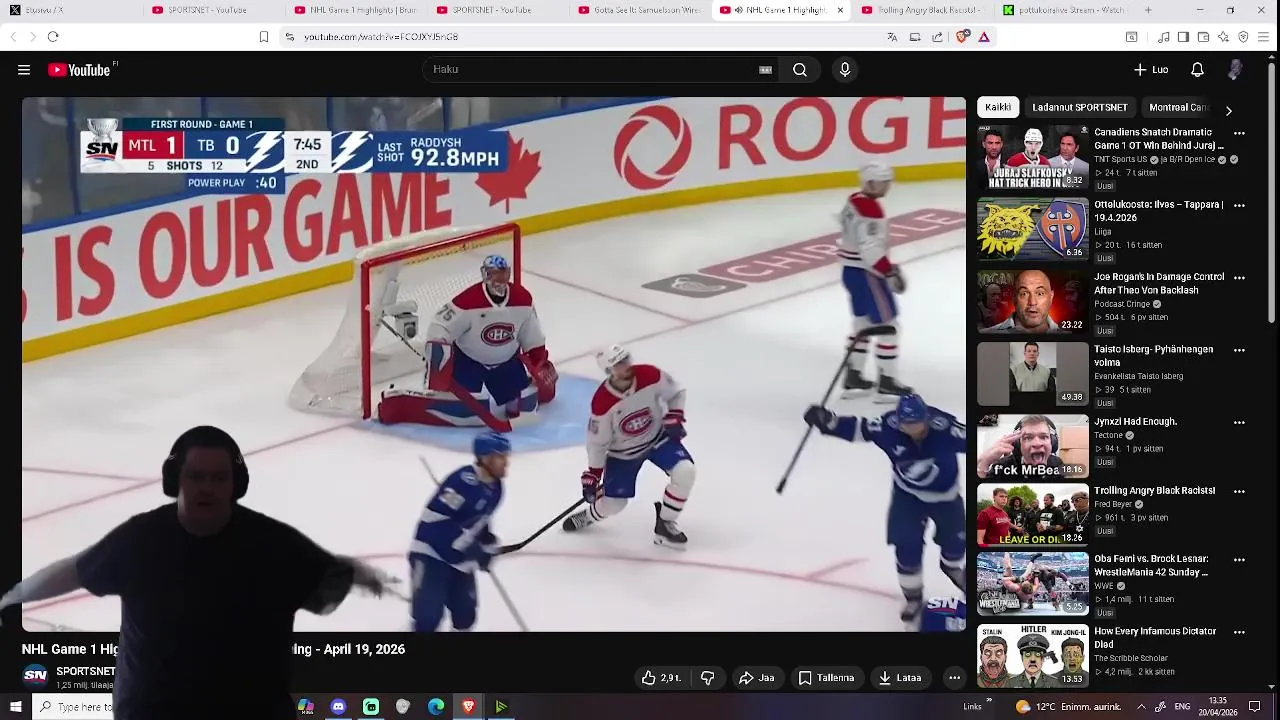Select the Kaikki filter chip
The image size is (1280, 720).
(998, 107)
